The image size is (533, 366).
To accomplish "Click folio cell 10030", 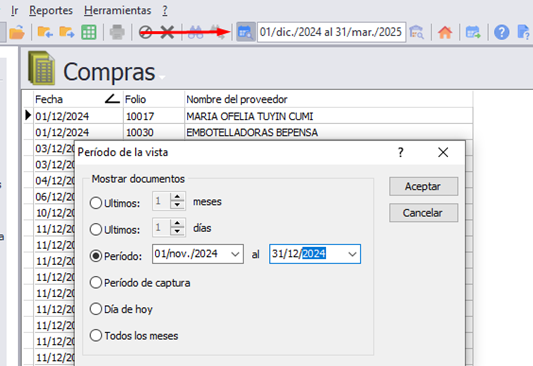I will [x=154, y=133].
